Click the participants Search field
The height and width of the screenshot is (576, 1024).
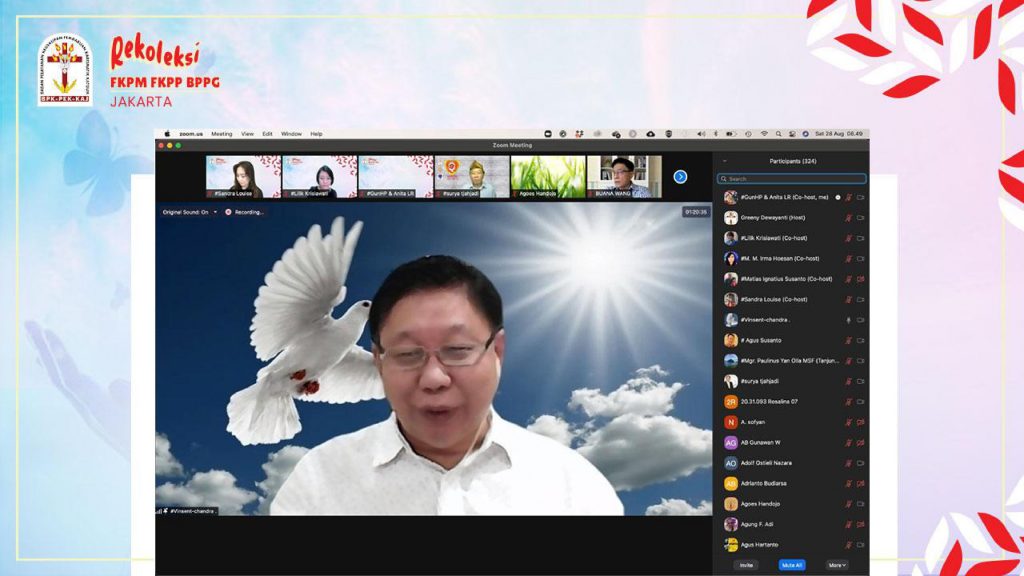click(792, 179)
